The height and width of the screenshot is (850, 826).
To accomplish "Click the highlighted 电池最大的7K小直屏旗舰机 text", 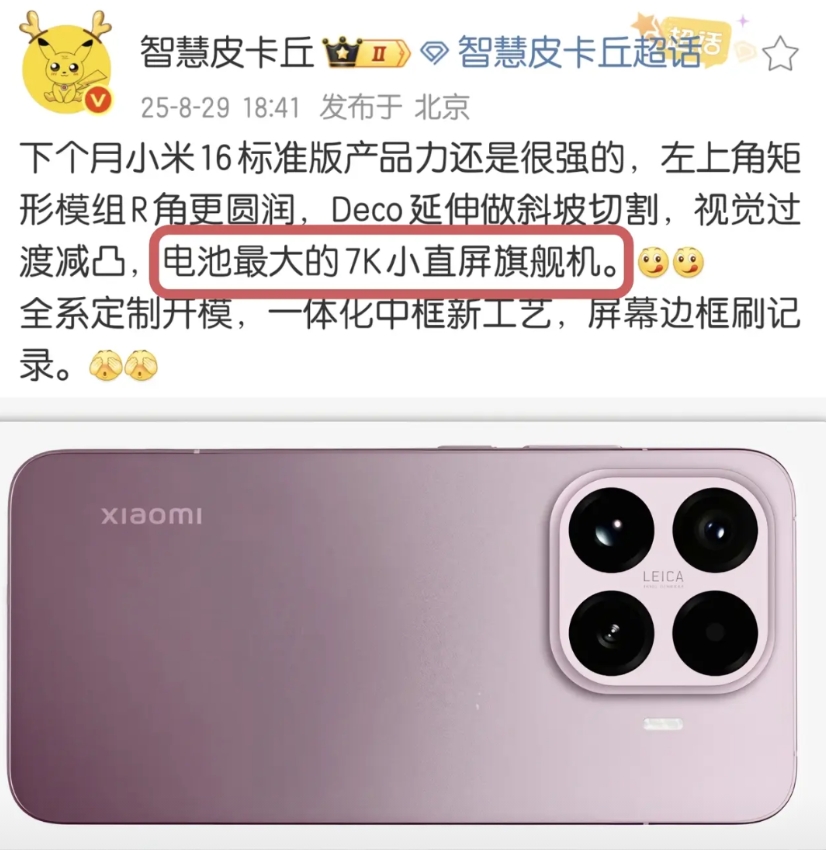I will pyautogui.click(x=391, y=262).
